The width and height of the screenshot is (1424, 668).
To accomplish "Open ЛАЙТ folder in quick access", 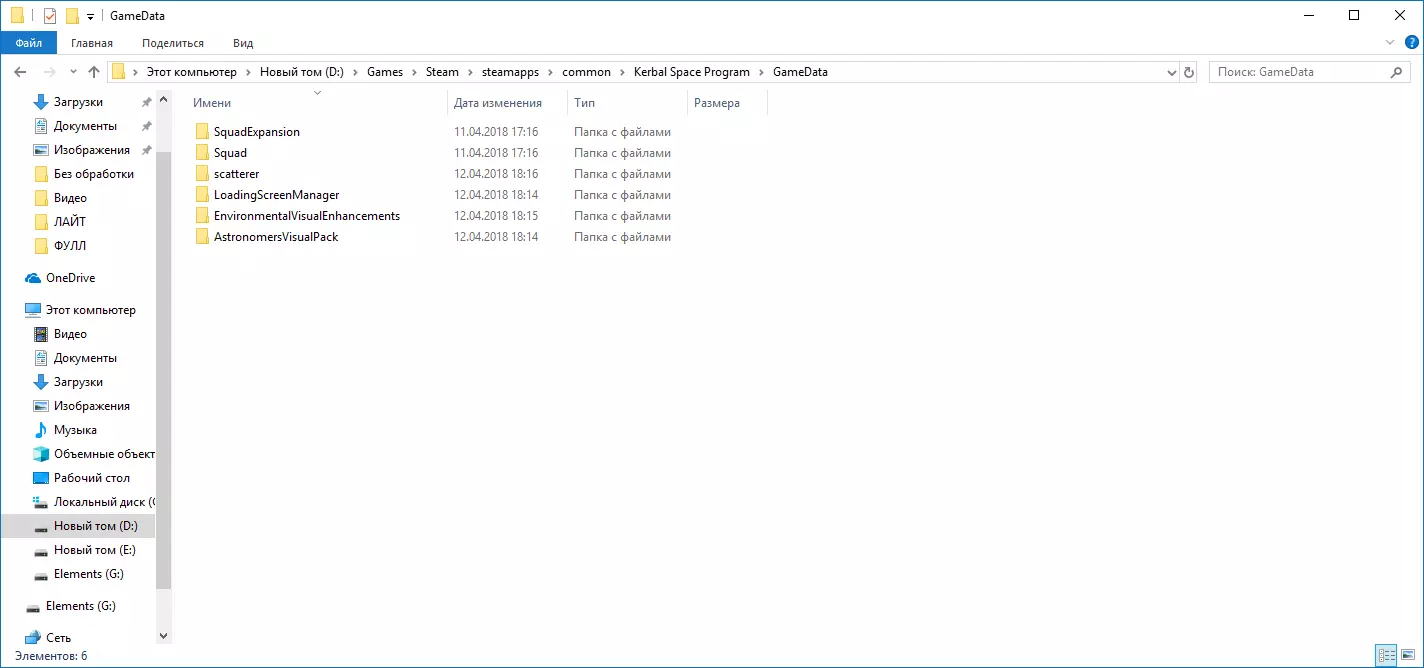I will click(70, 222).
